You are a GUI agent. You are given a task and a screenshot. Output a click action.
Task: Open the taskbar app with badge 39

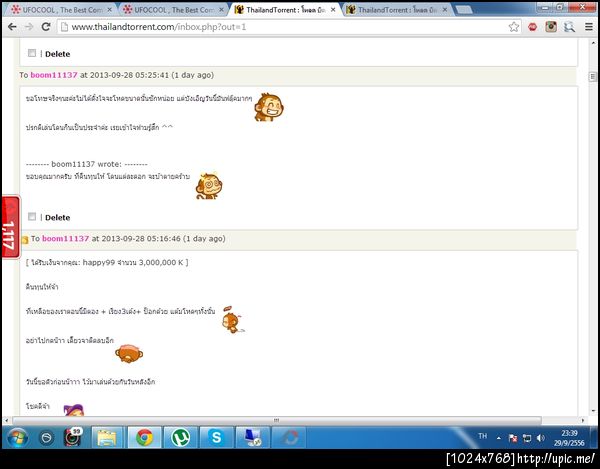[x=73, y=437]
